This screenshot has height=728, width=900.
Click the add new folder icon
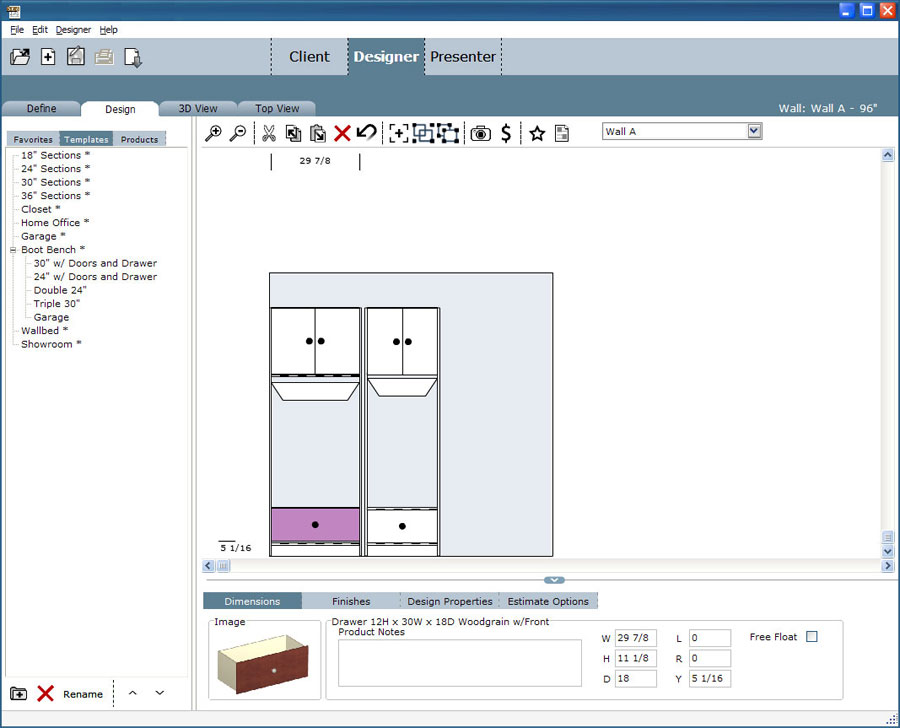[19, 694]
